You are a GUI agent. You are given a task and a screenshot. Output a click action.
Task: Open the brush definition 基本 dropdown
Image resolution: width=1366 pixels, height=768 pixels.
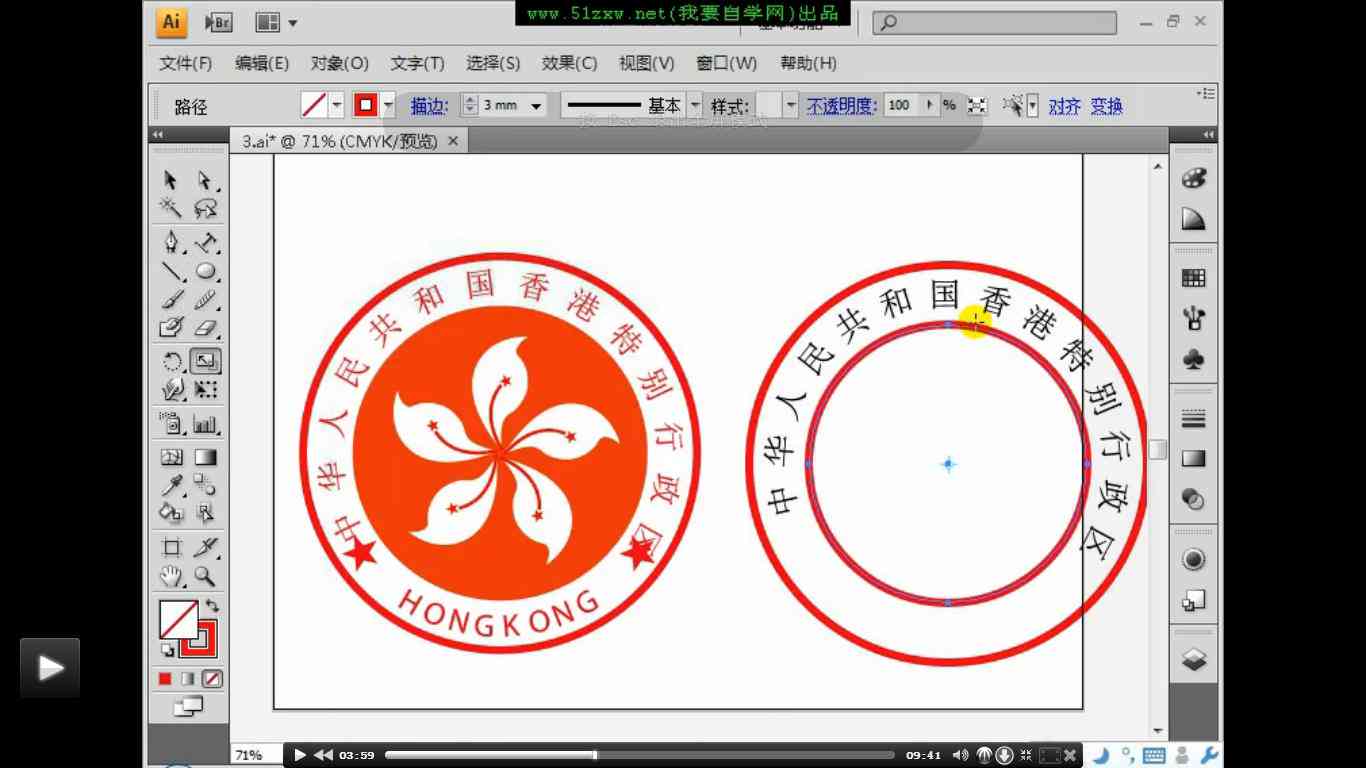(694, 105)
